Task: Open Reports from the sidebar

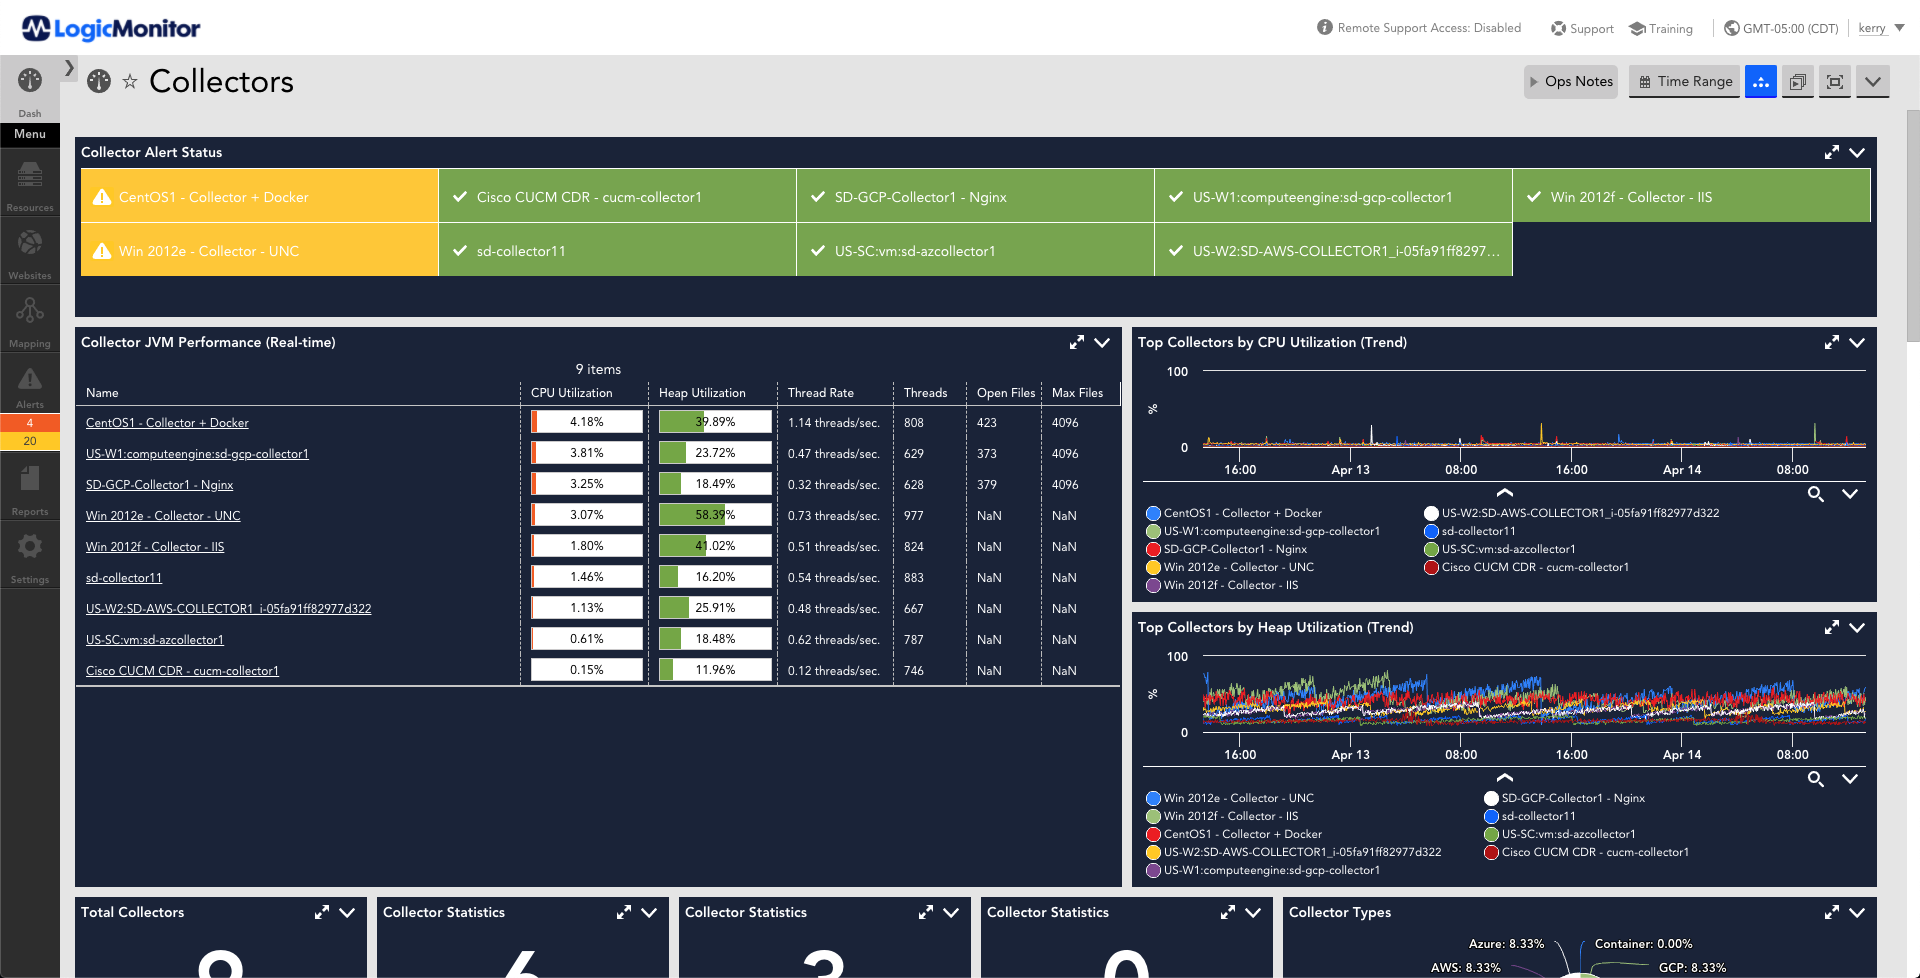Action: coord(30,488)
